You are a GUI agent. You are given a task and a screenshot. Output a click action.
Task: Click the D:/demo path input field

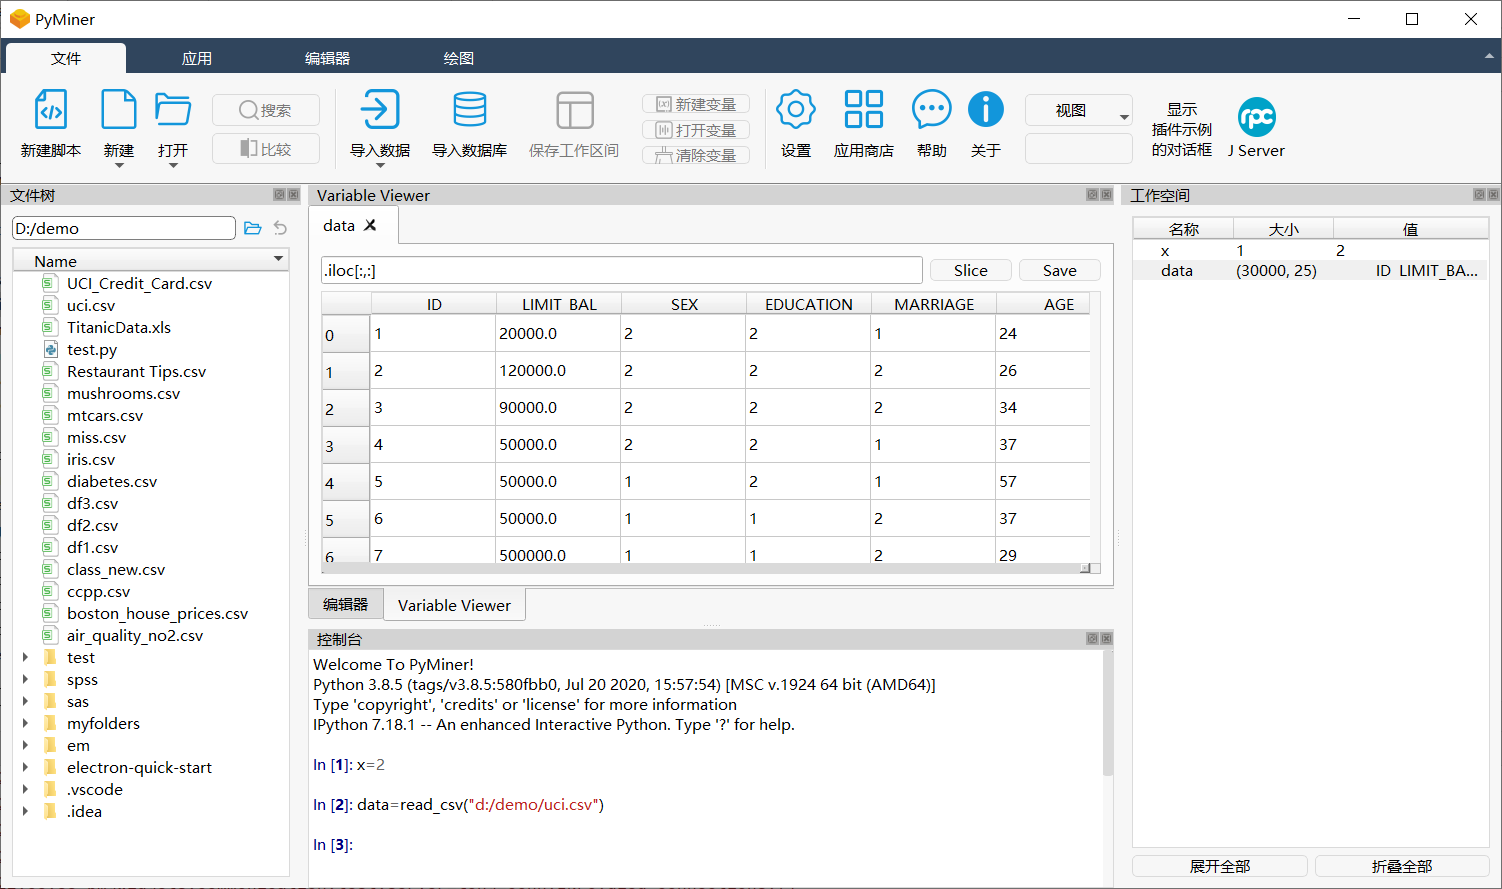tap(124, 228)
